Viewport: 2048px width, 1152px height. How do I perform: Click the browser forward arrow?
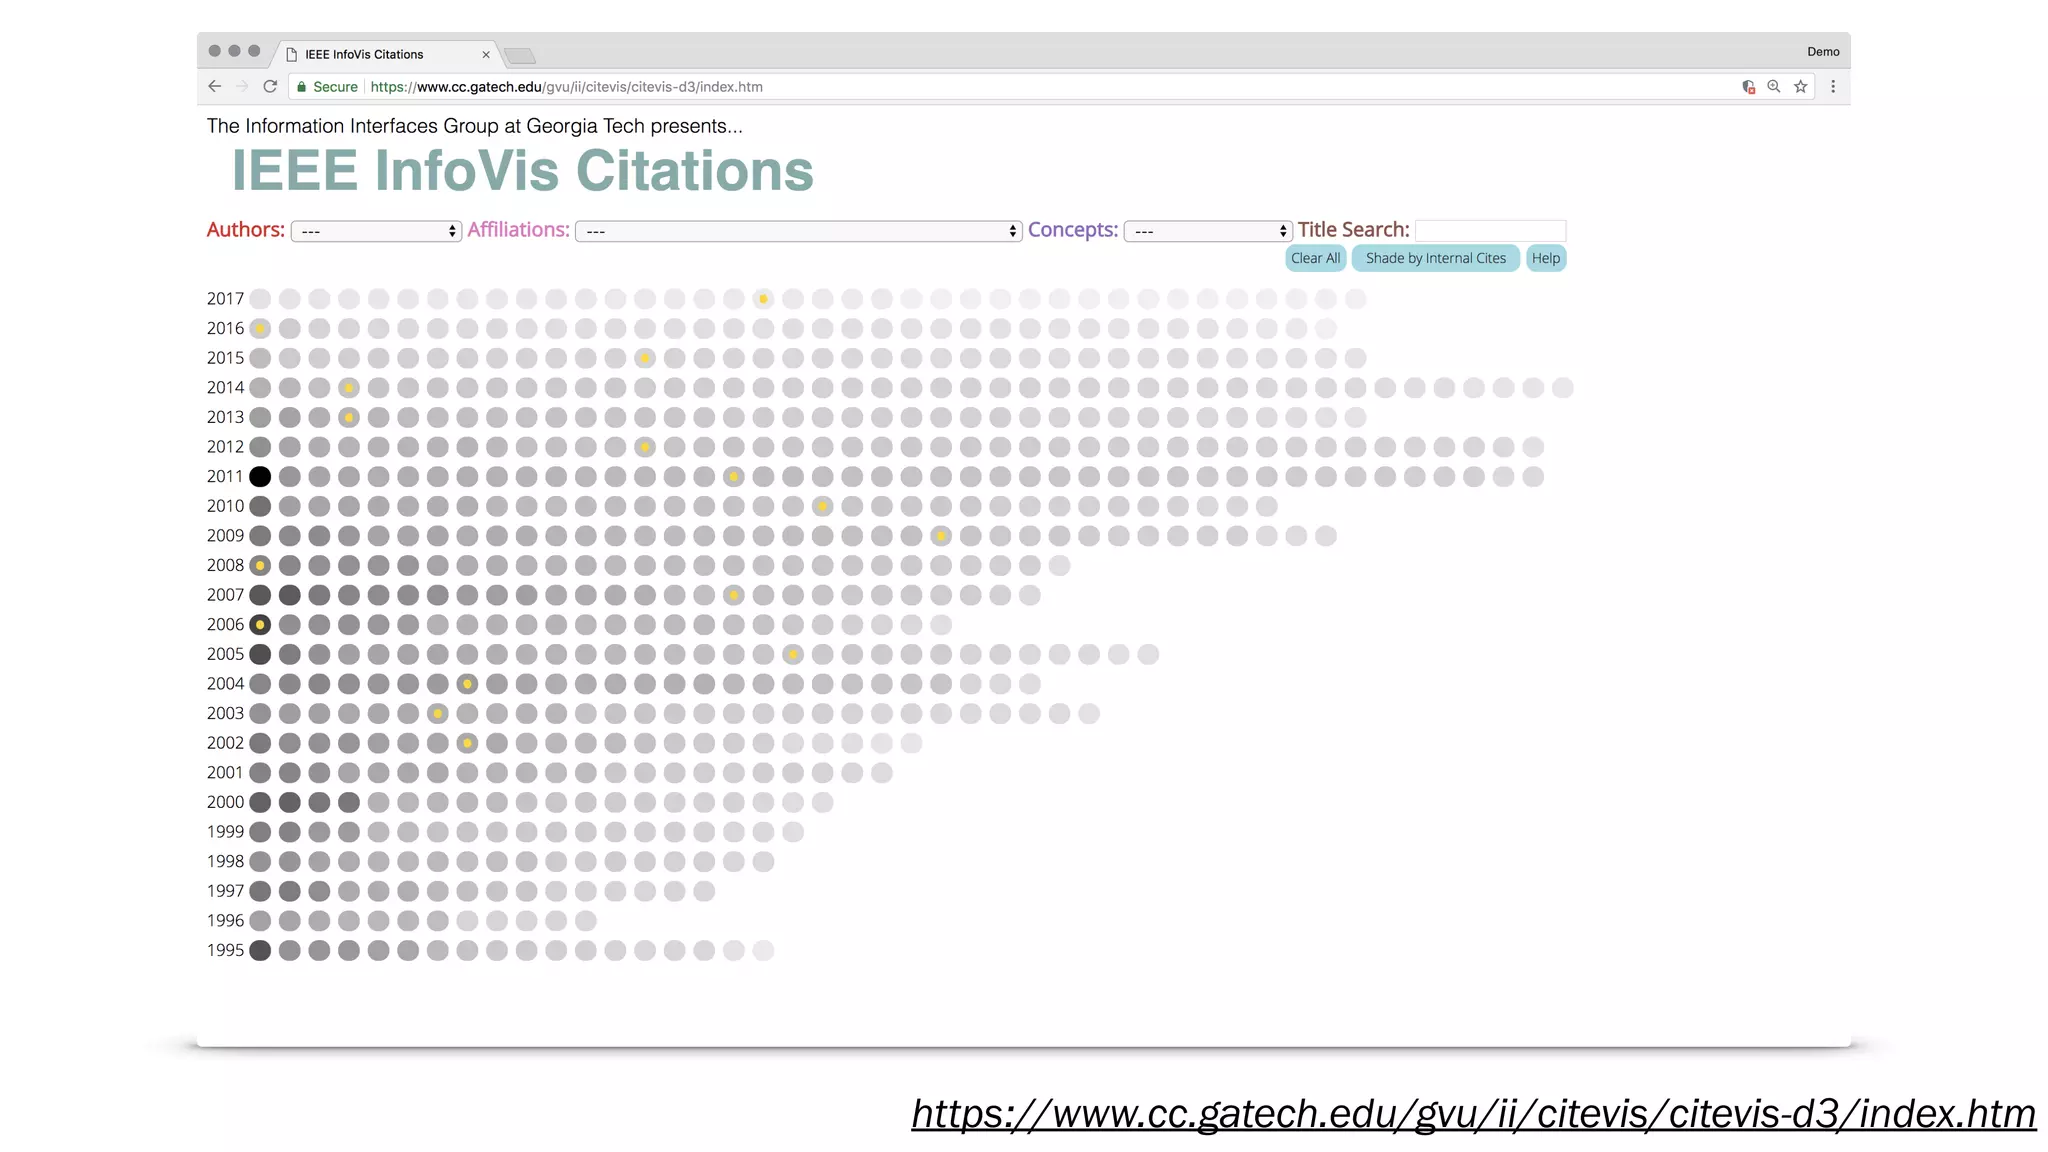point(242,87)
